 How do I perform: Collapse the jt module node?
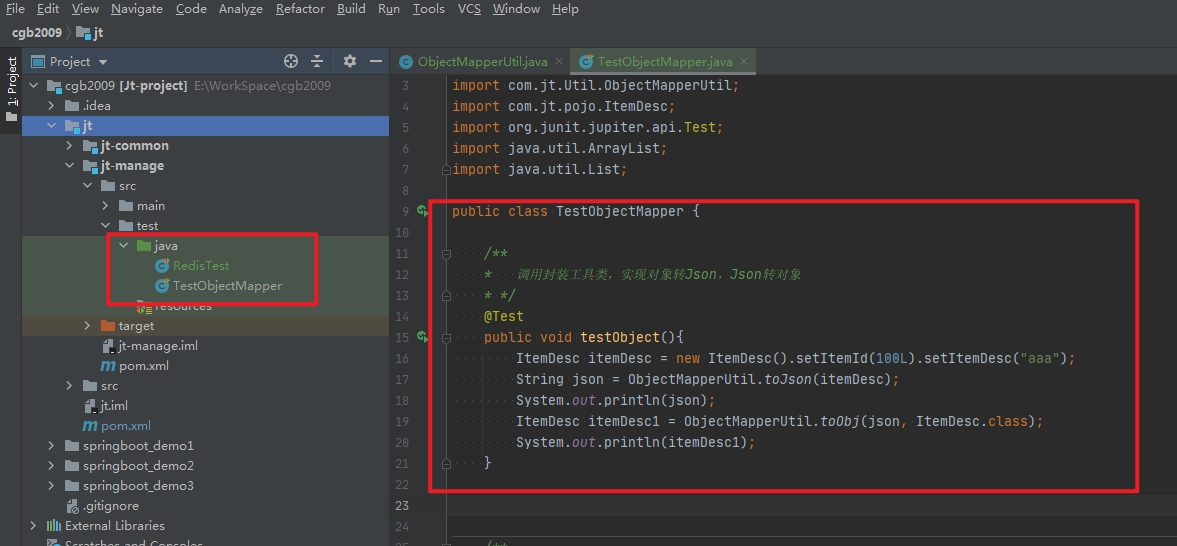click(x=51, y=125)
